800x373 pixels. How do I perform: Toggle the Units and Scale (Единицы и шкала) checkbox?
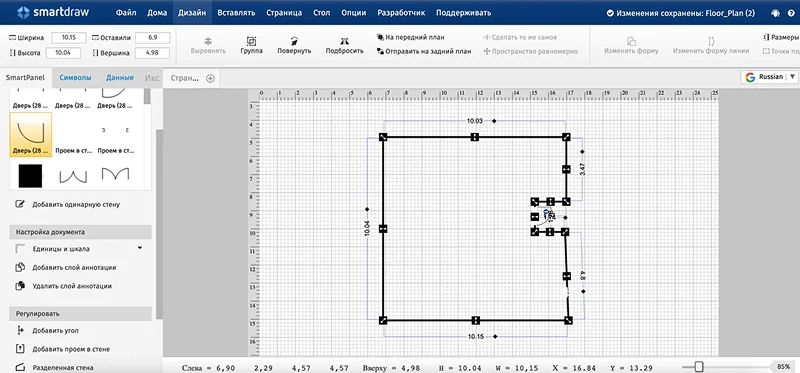pos(20,249)
